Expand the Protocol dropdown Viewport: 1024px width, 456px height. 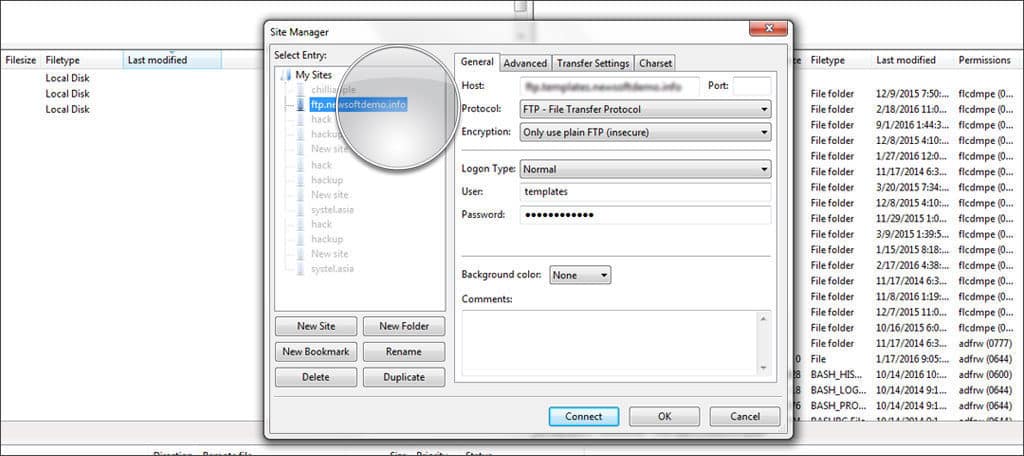click(645, 109)
